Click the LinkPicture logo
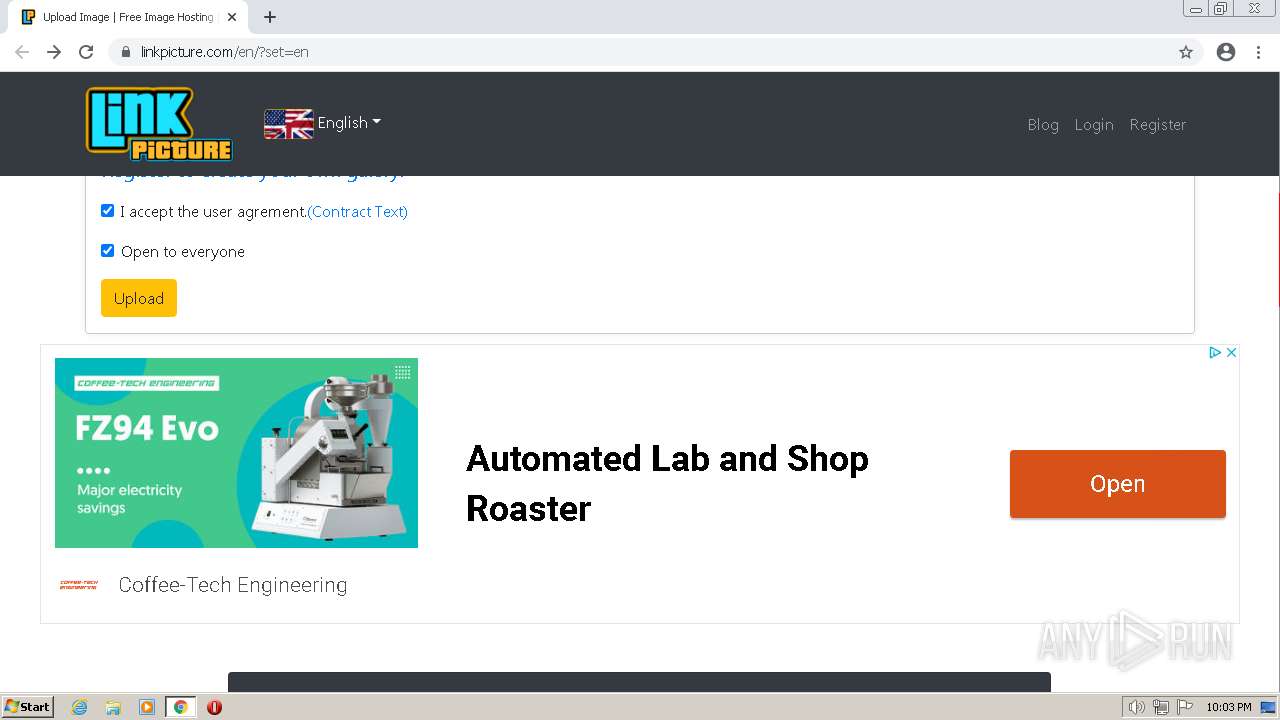Viewport: 1280px width, 720px height. (159, 124)
